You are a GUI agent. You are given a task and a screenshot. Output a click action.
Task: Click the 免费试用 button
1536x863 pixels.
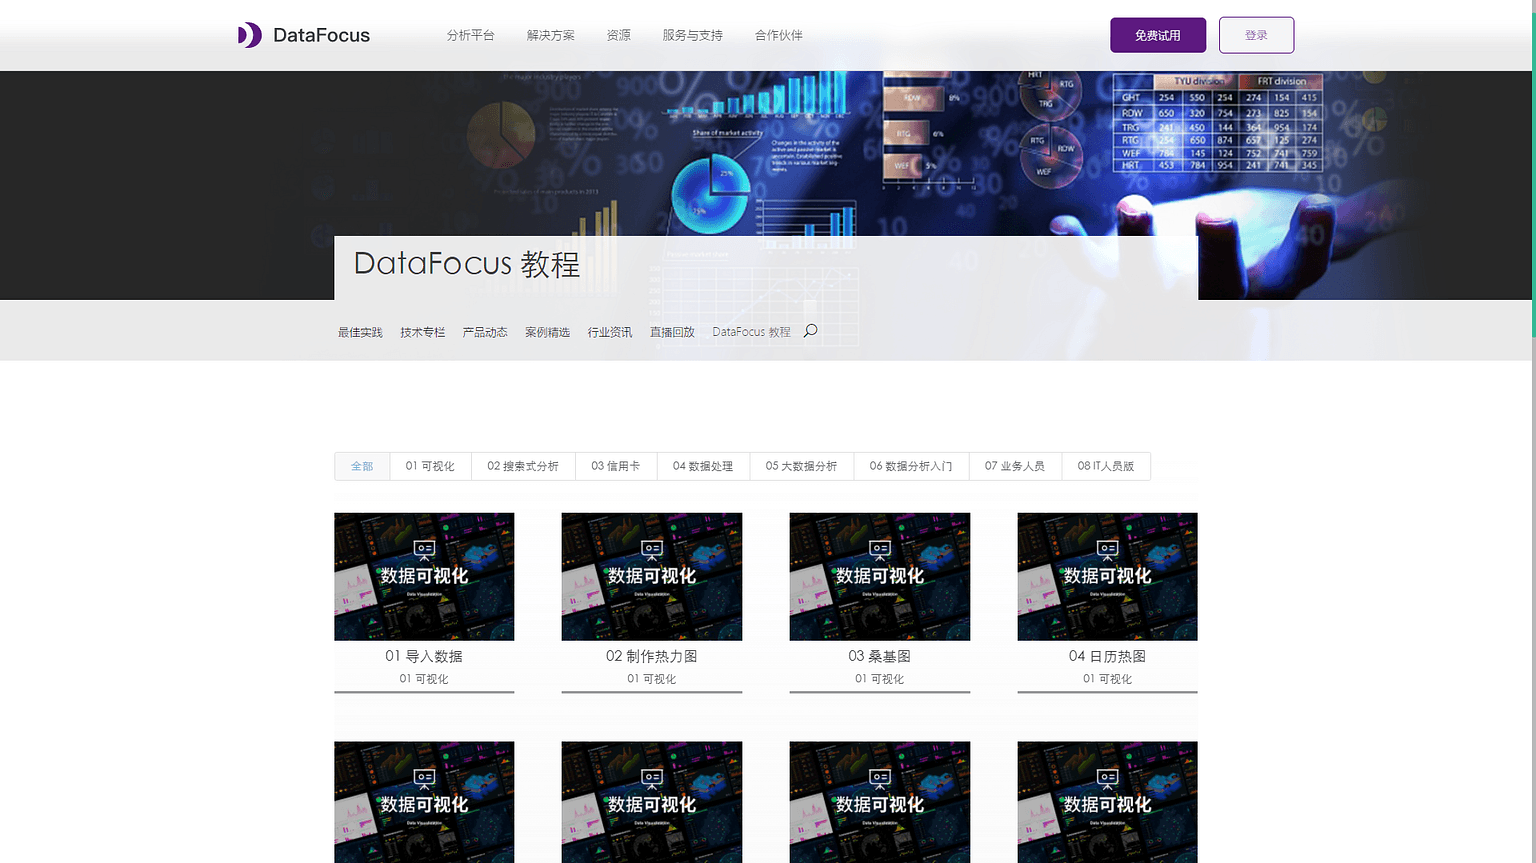1158,35
